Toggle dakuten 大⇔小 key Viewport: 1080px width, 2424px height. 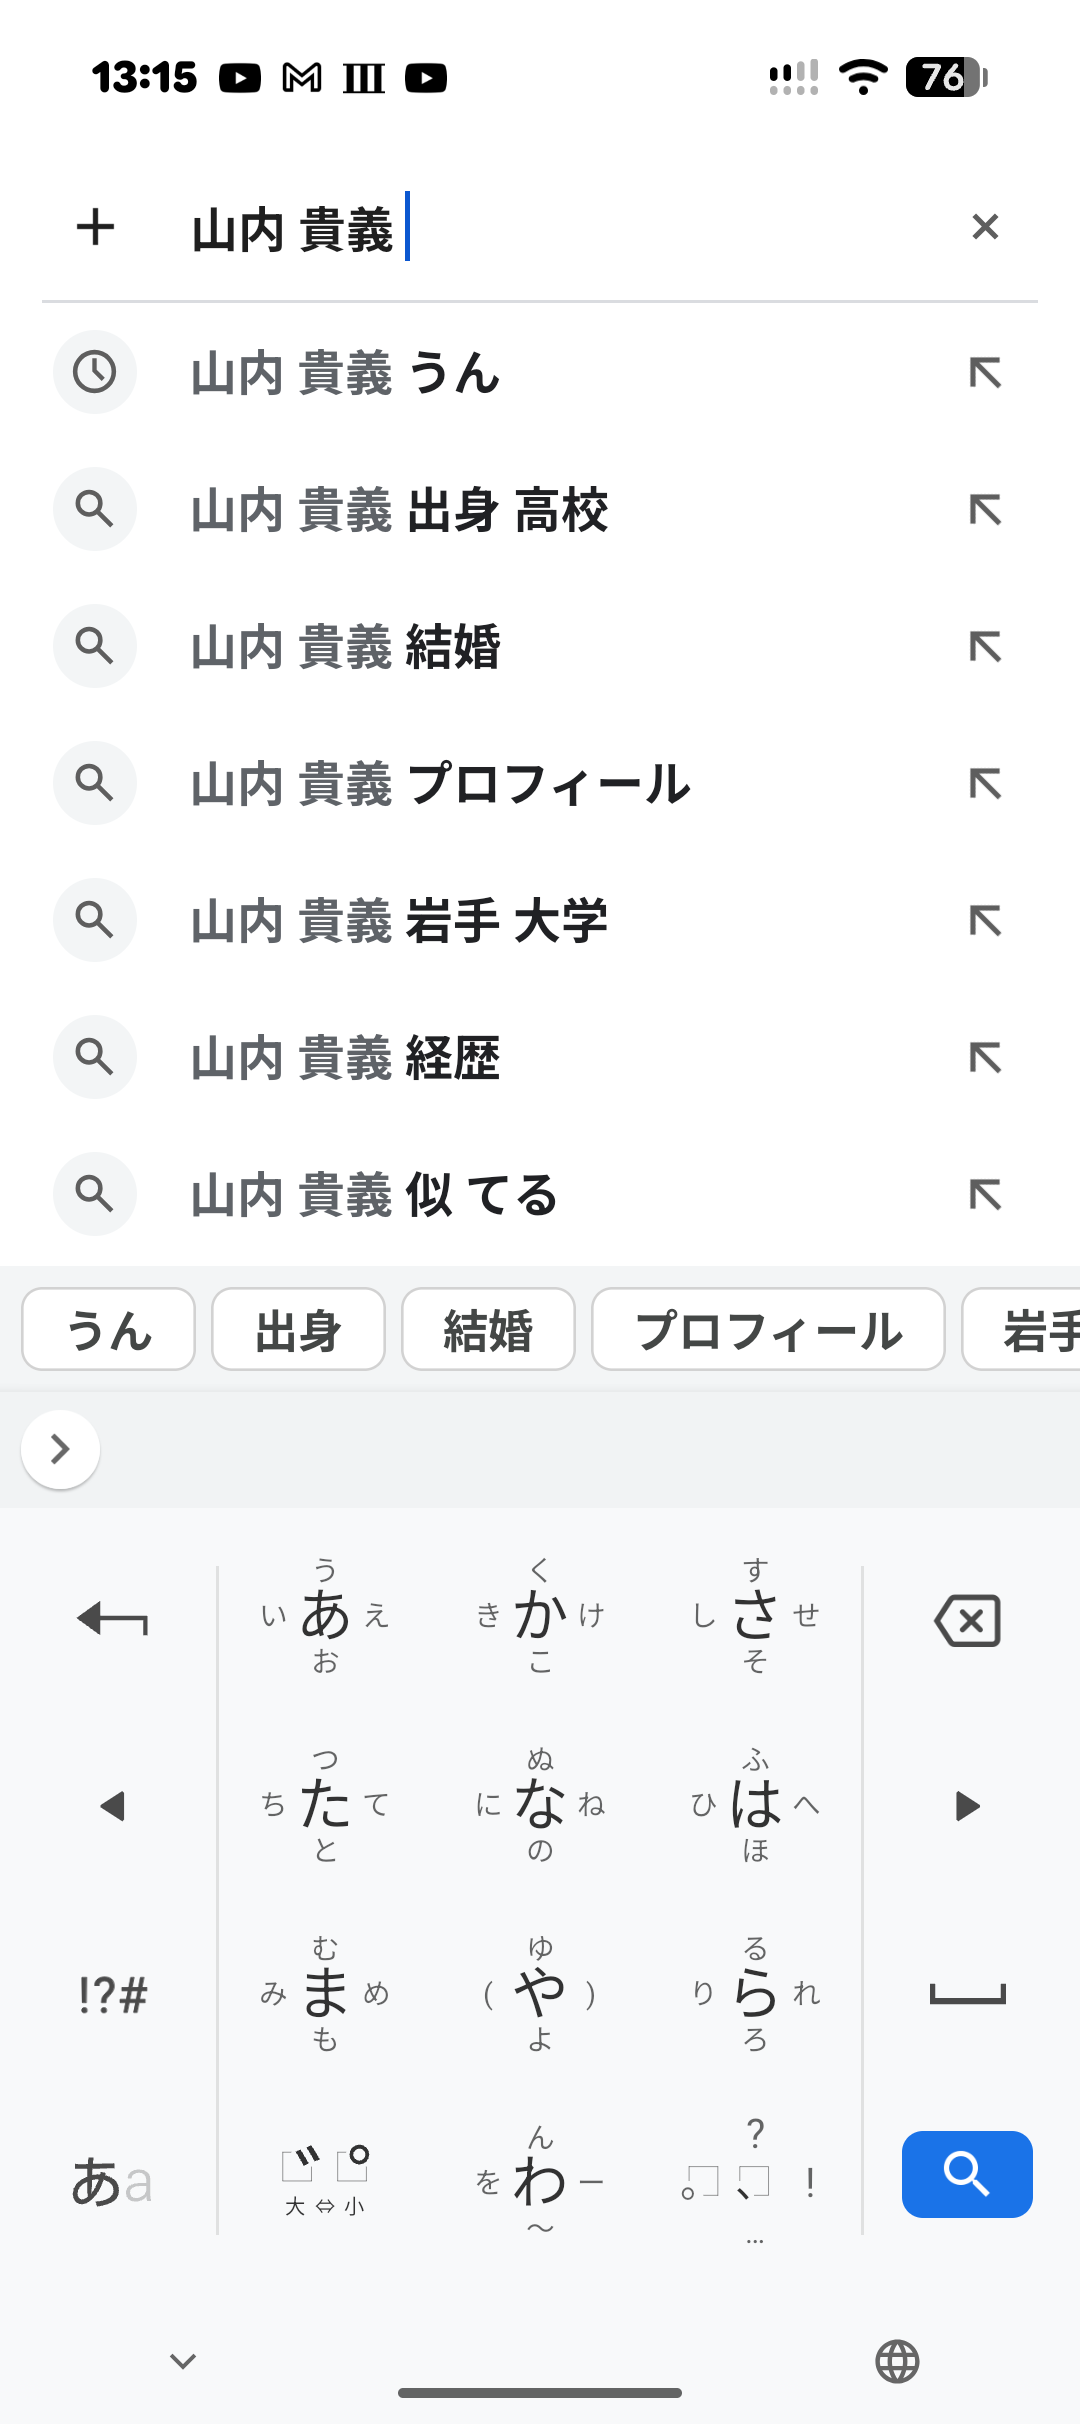coord(325,2180)
